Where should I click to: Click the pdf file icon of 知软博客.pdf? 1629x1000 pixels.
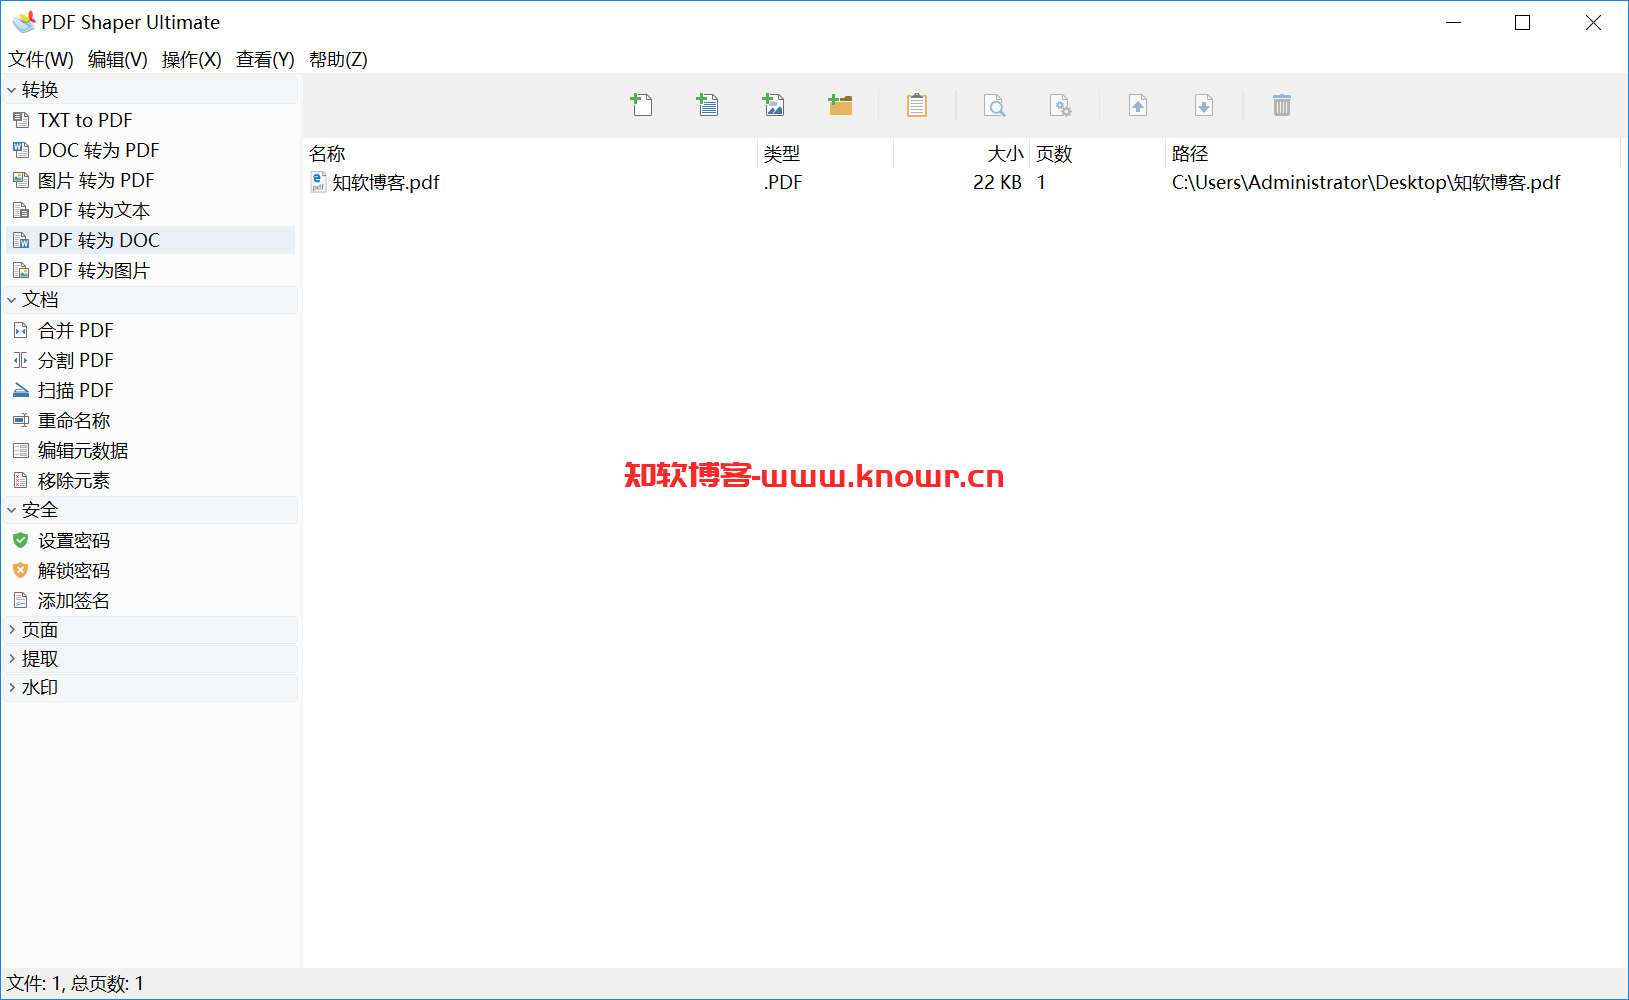tap(318, 182)
